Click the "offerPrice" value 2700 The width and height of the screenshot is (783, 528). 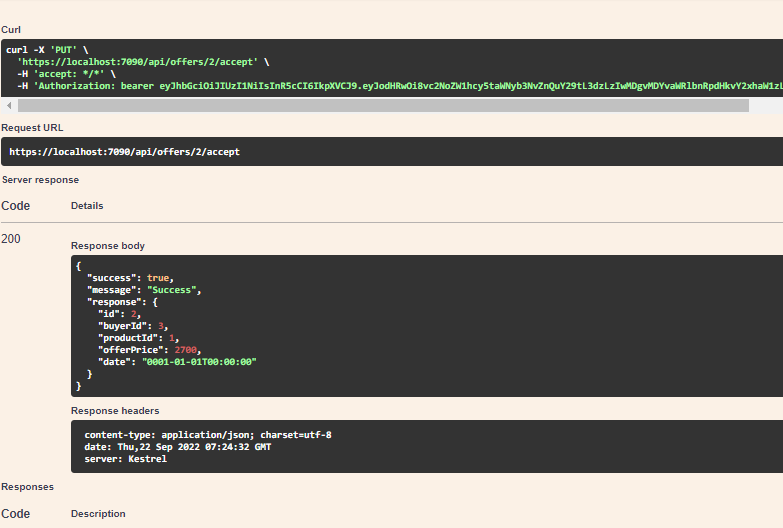186,350
